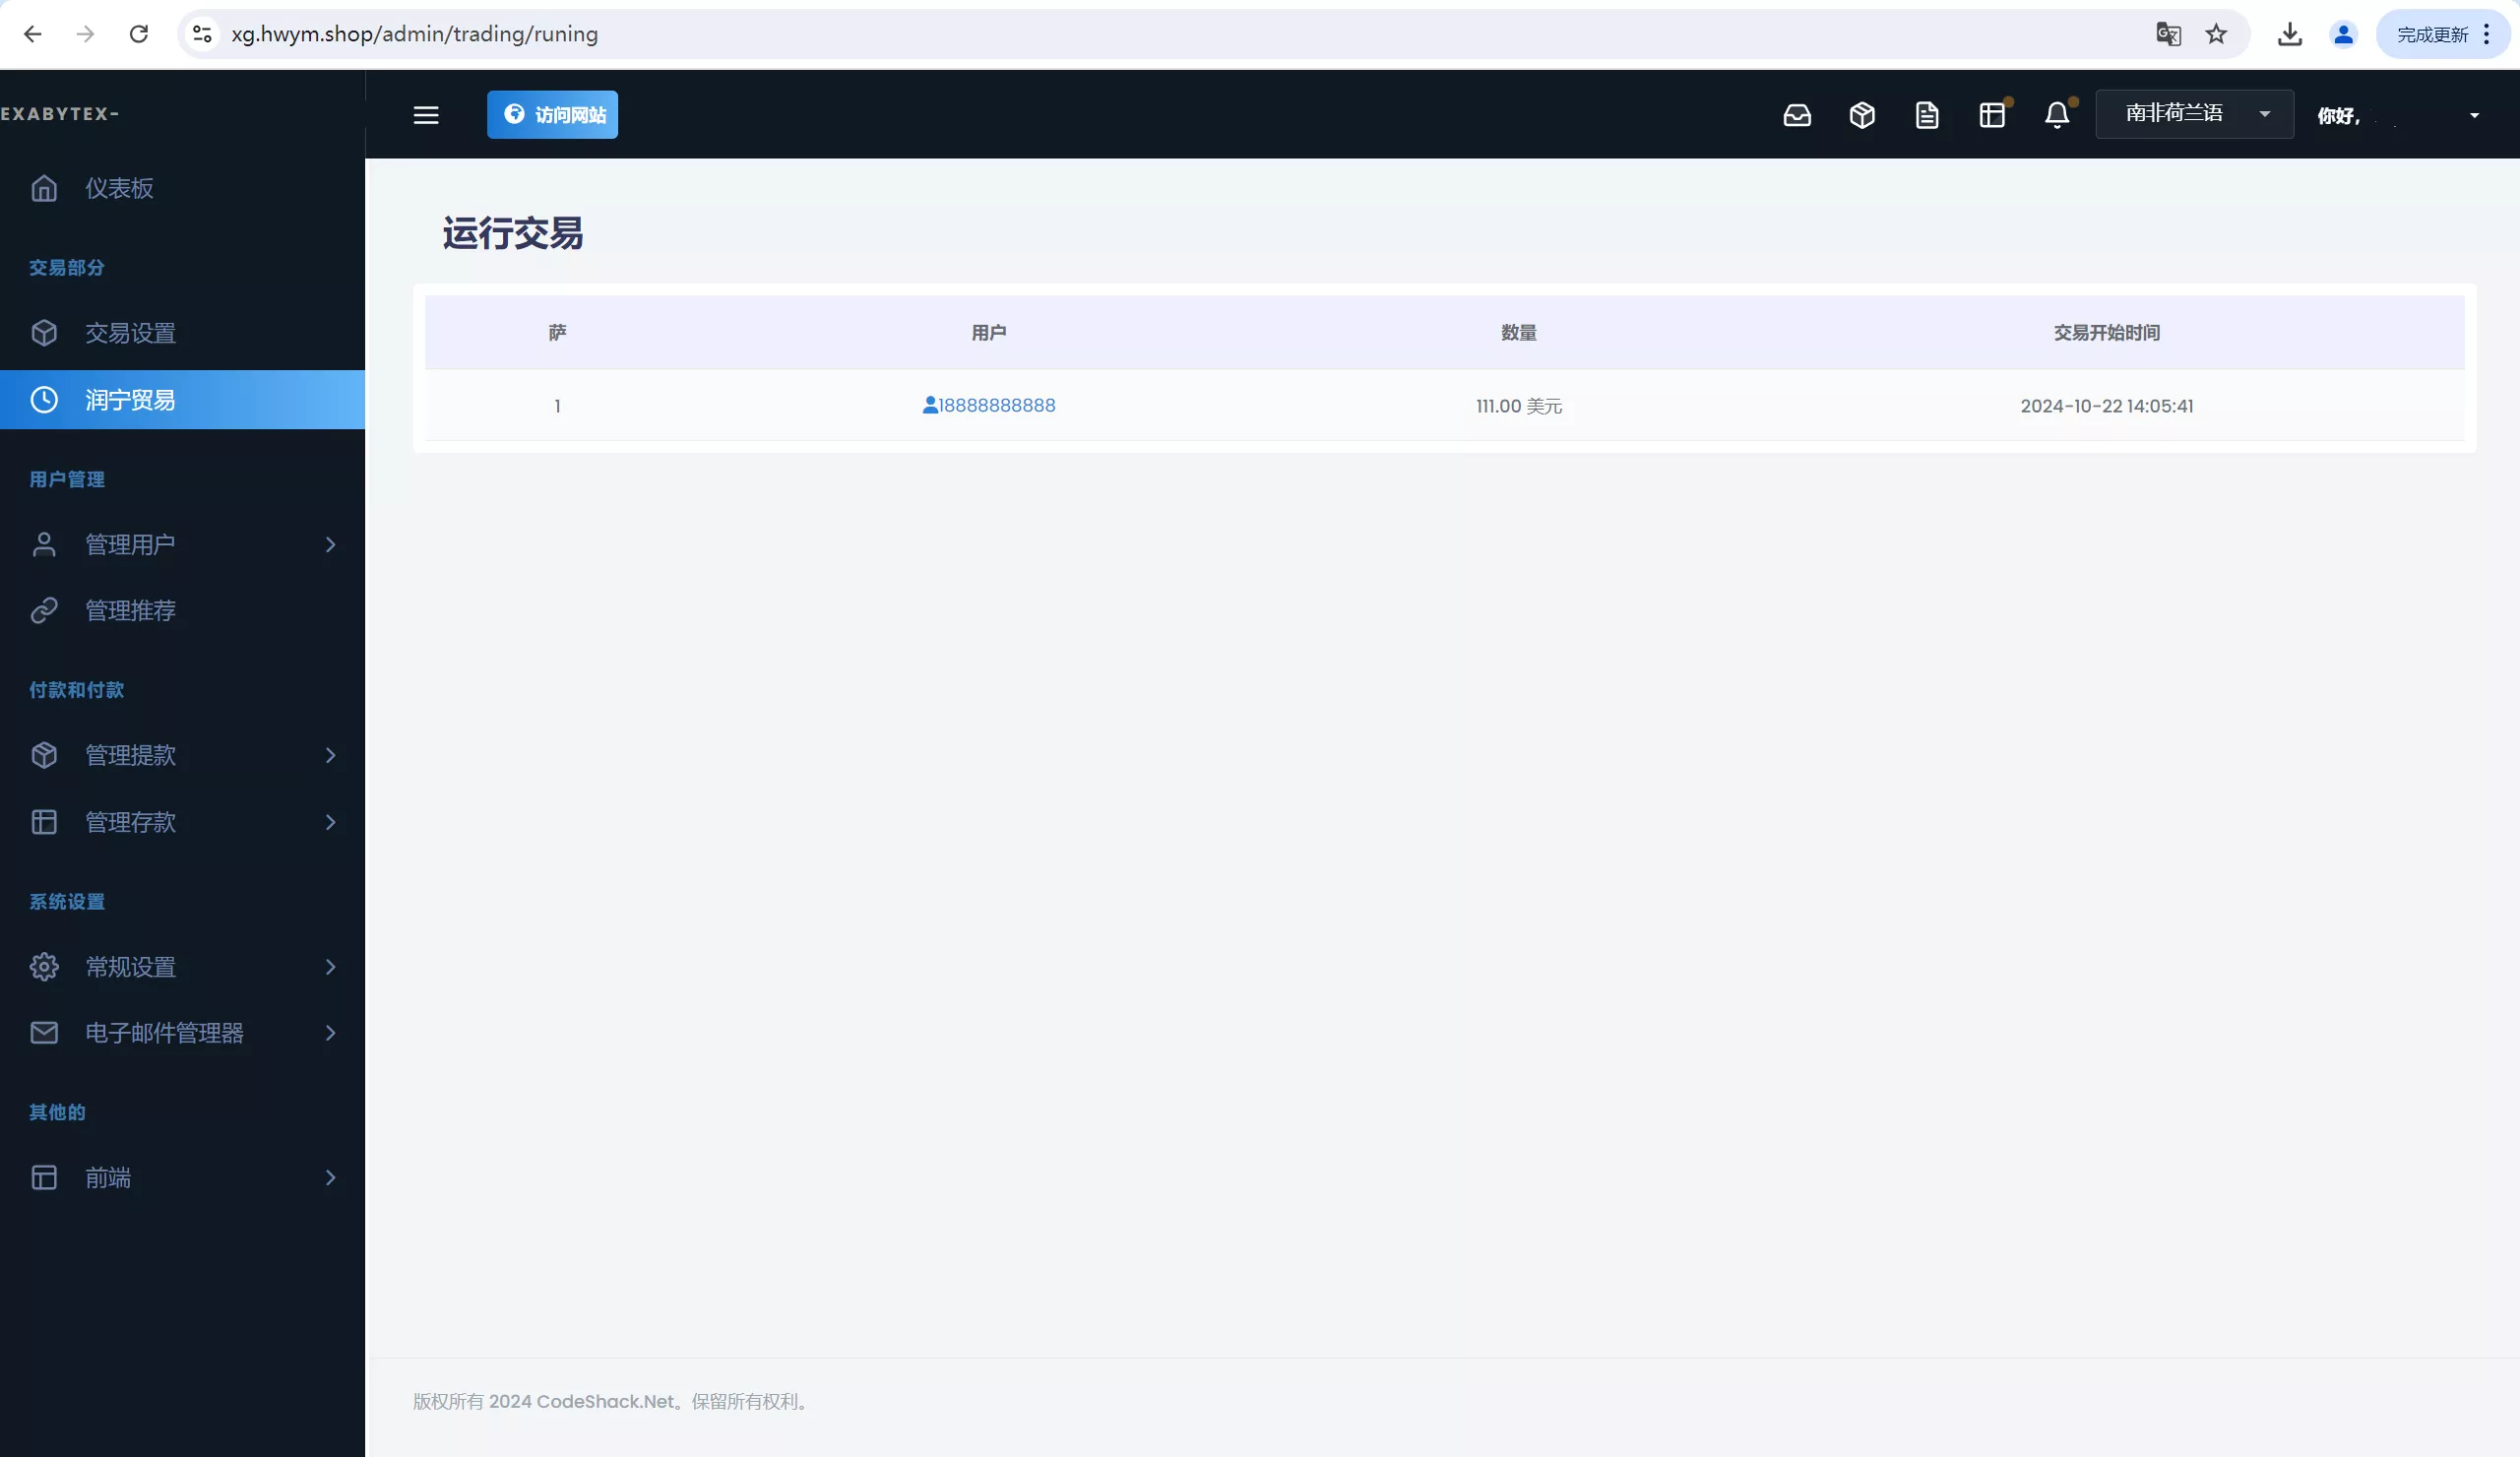Viewport: 2520px width, 1457px height.
Task: Open the user account dropdown after 你好
Action: click(2475, 115)
